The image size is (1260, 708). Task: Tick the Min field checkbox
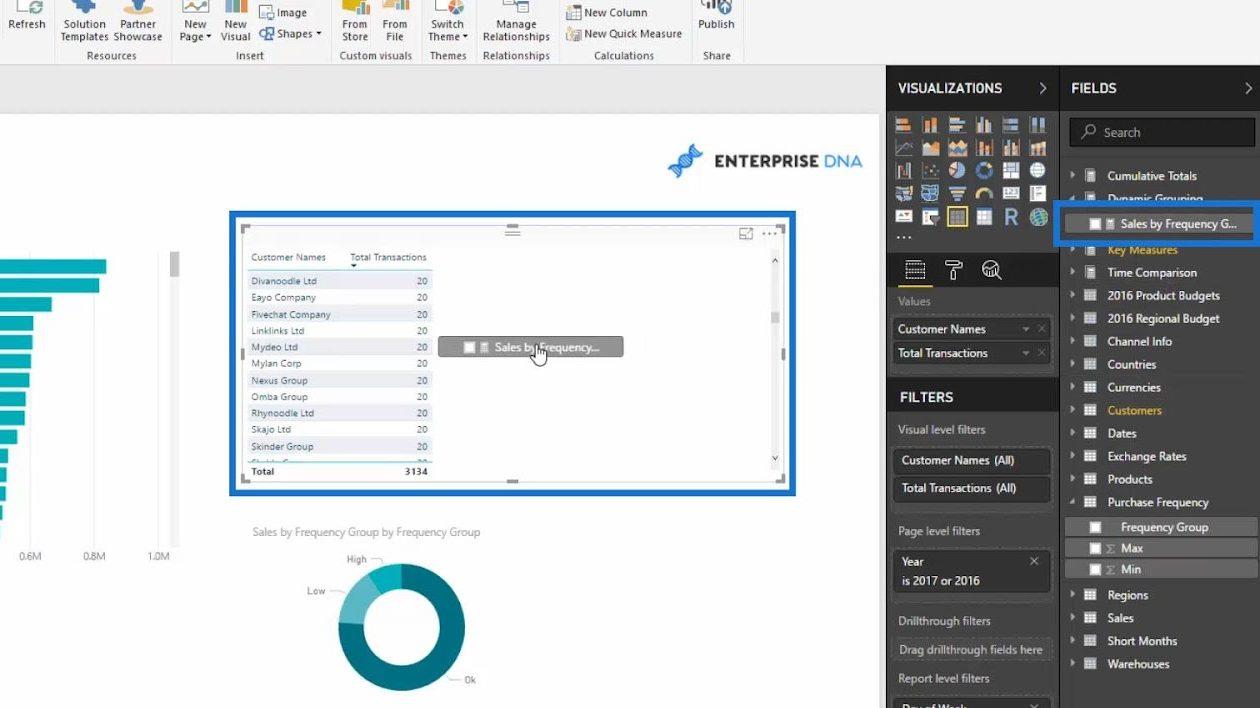point(1095,569)
